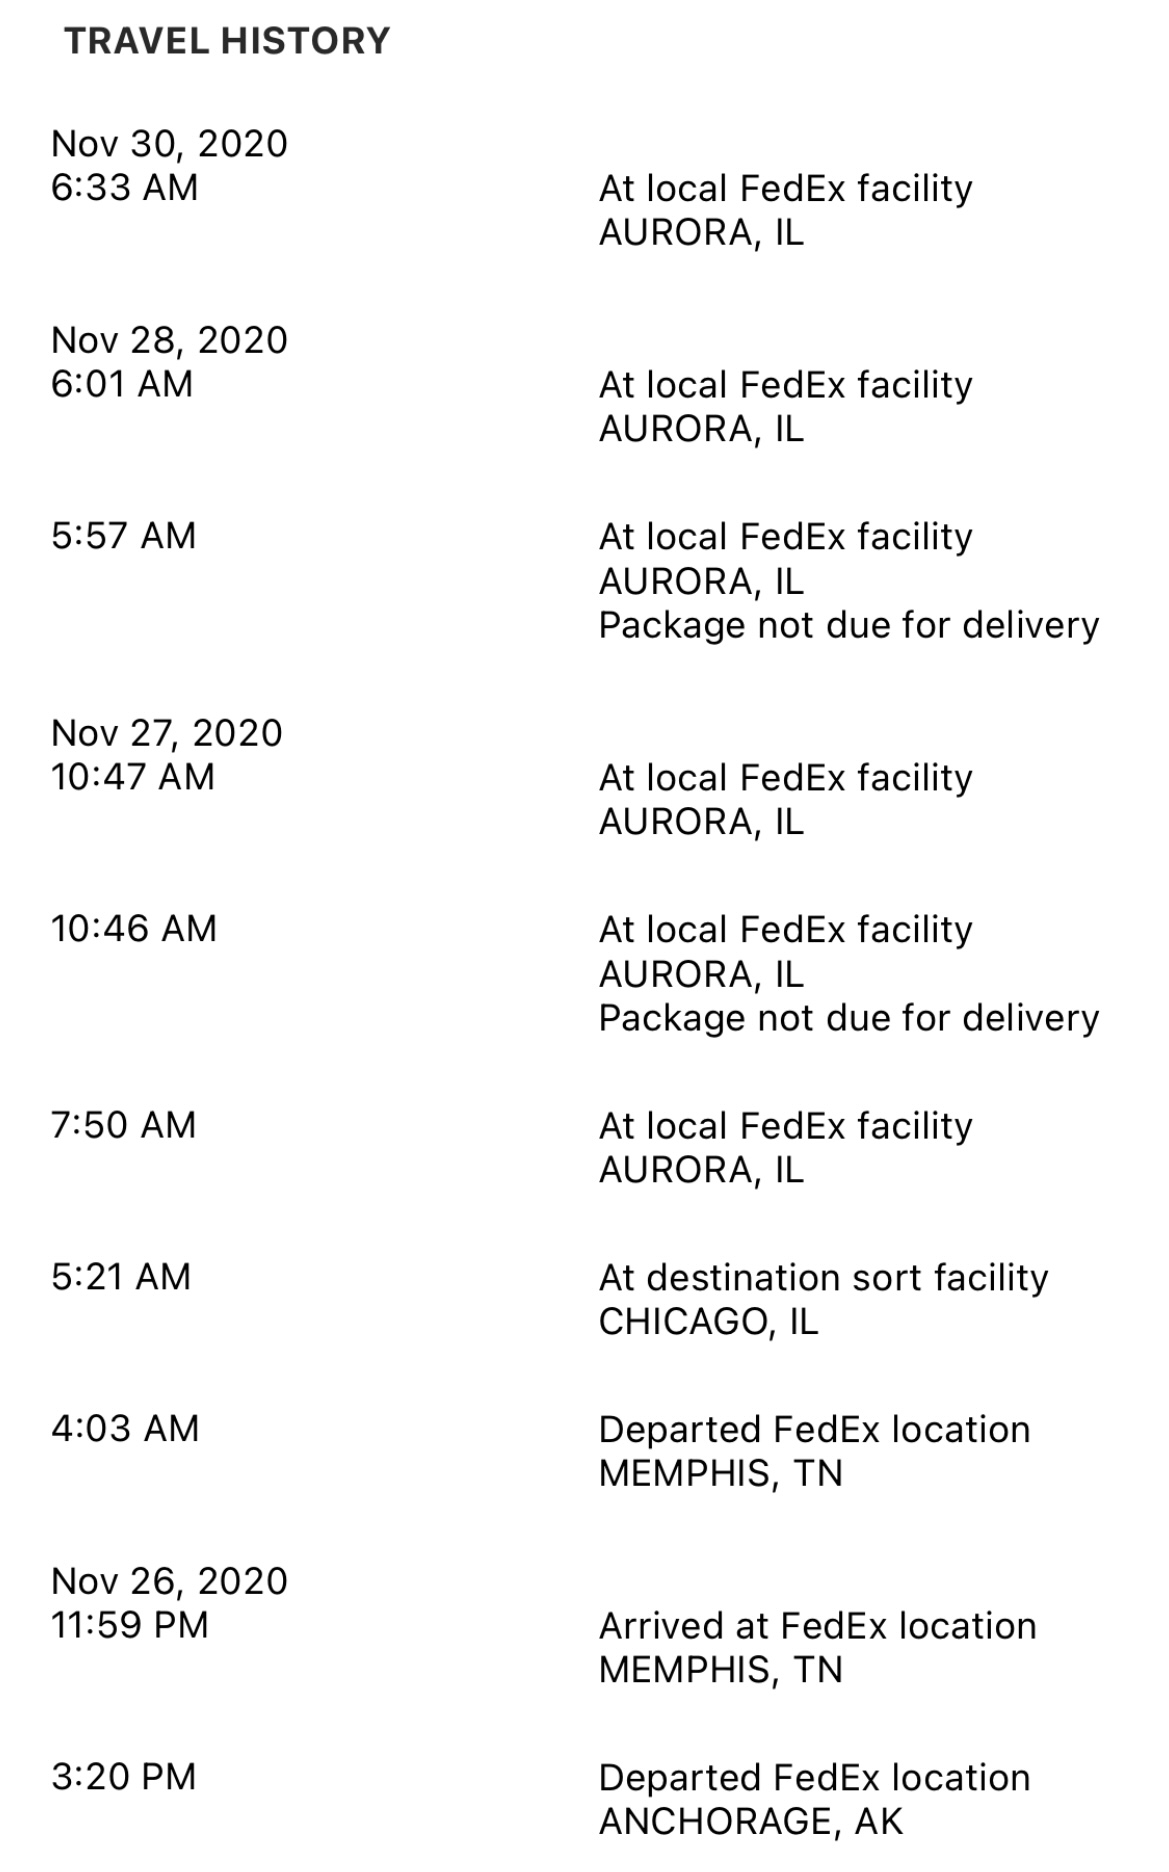Tap the 3:20 PM timestamp
Viewport: 1169px width, 1872px height.
(x=123, y=1777)
